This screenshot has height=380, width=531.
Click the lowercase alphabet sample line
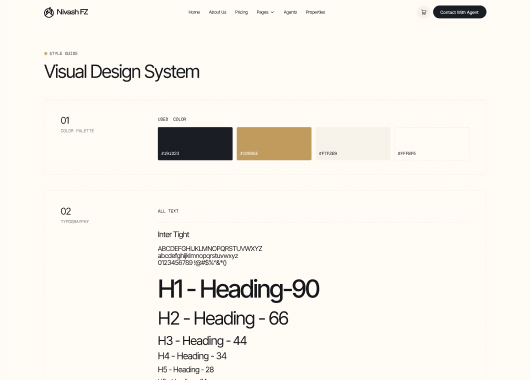click(198, 256)
